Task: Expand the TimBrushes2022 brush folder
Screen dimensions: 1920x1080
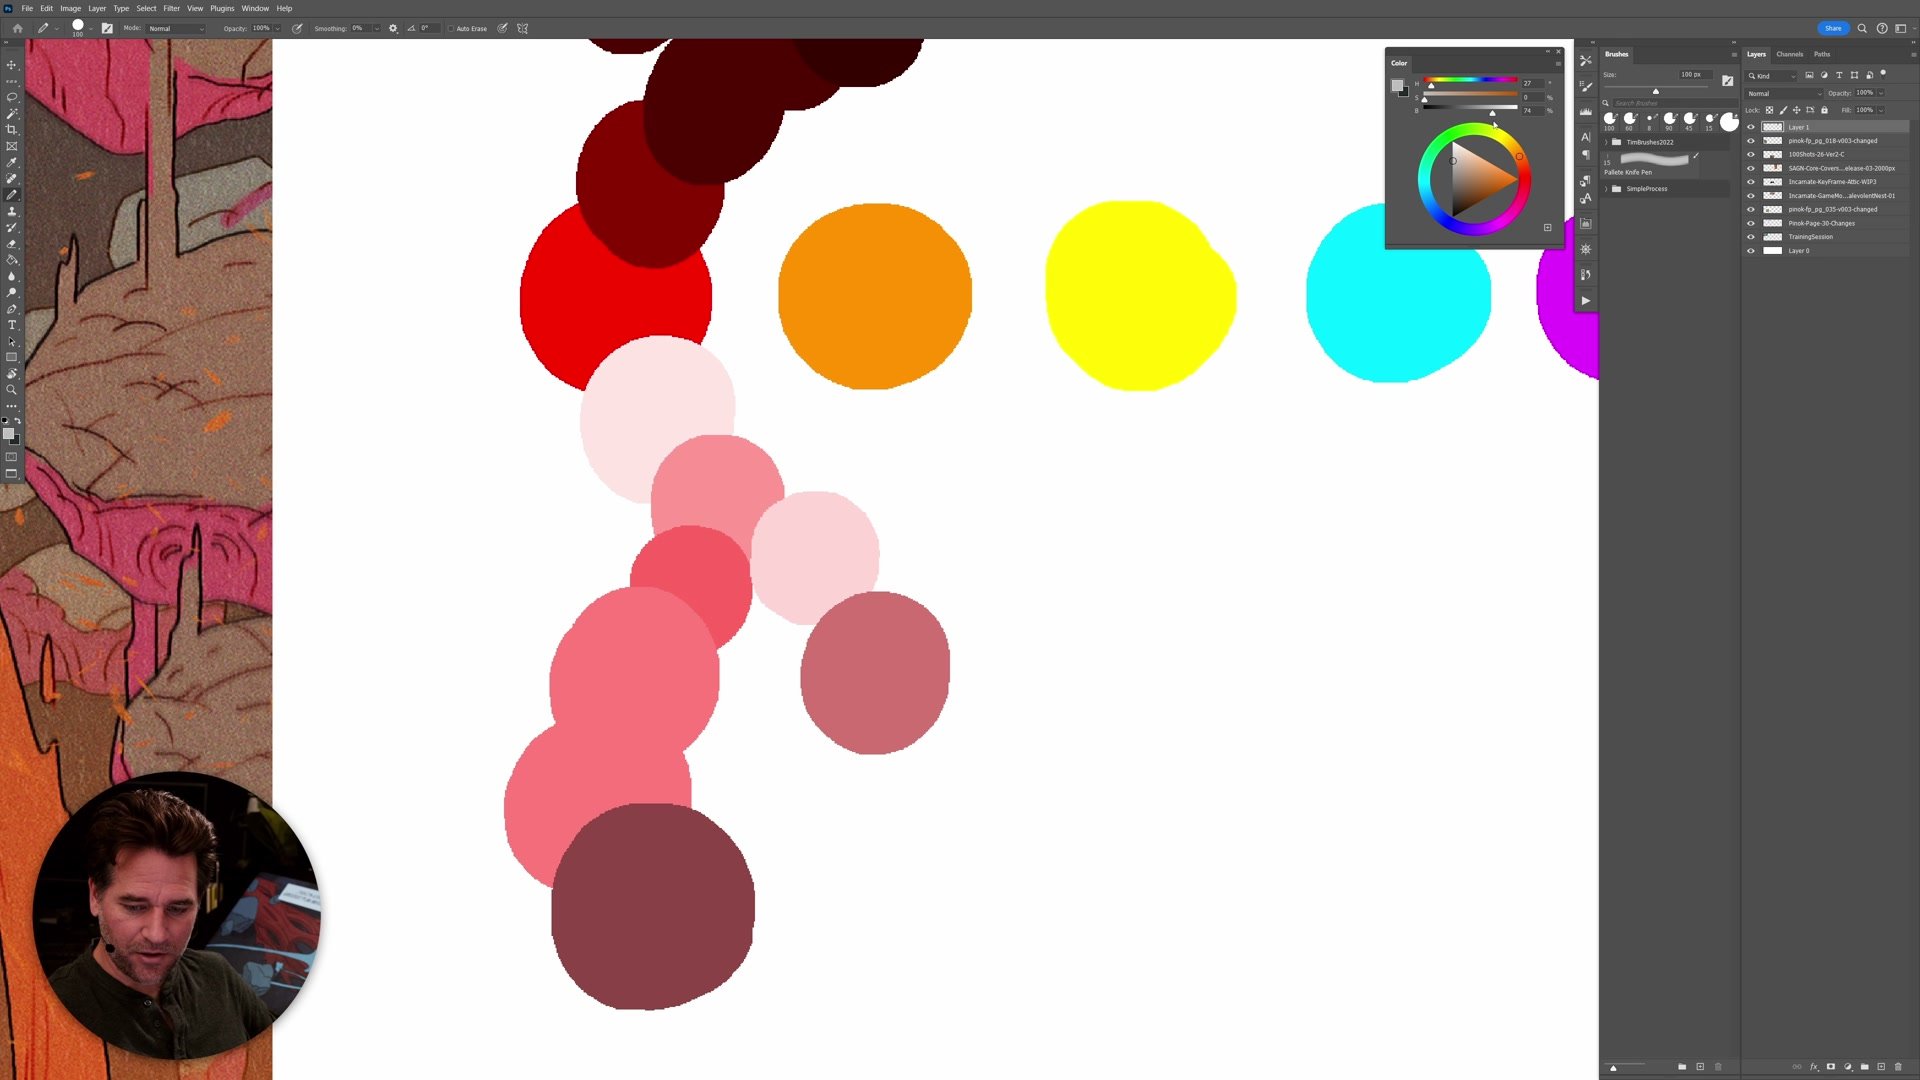Action: (x=1607, y=142)
